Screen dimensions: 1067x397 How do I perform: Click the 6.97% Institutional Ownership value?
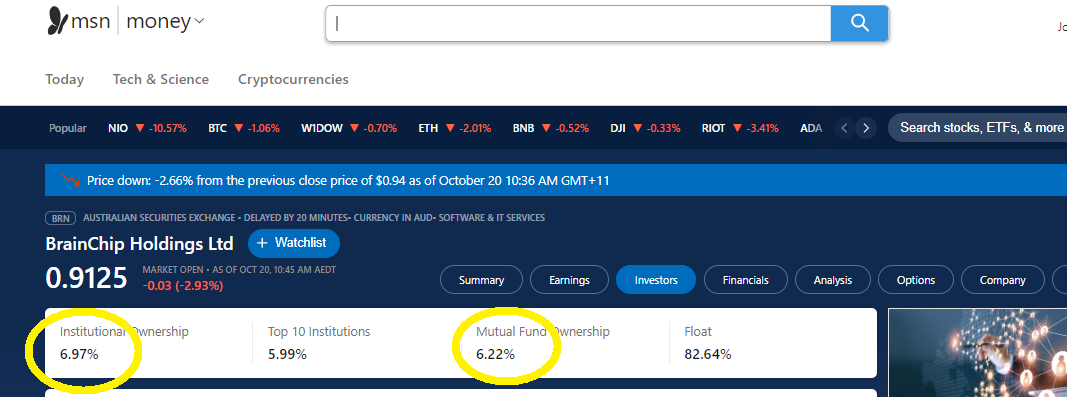[79, 354]
